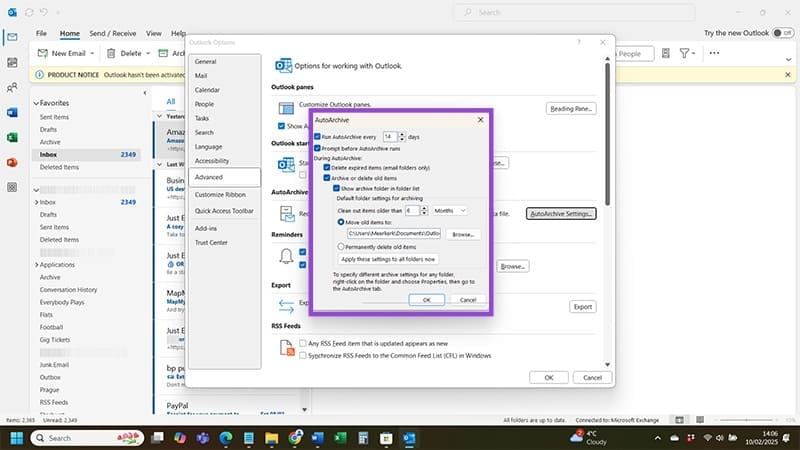Viewport: 800px width, 450px height.
Task: Click Apply these settings to all folders now
Action: pyautogui.click(x=388, y=259)
